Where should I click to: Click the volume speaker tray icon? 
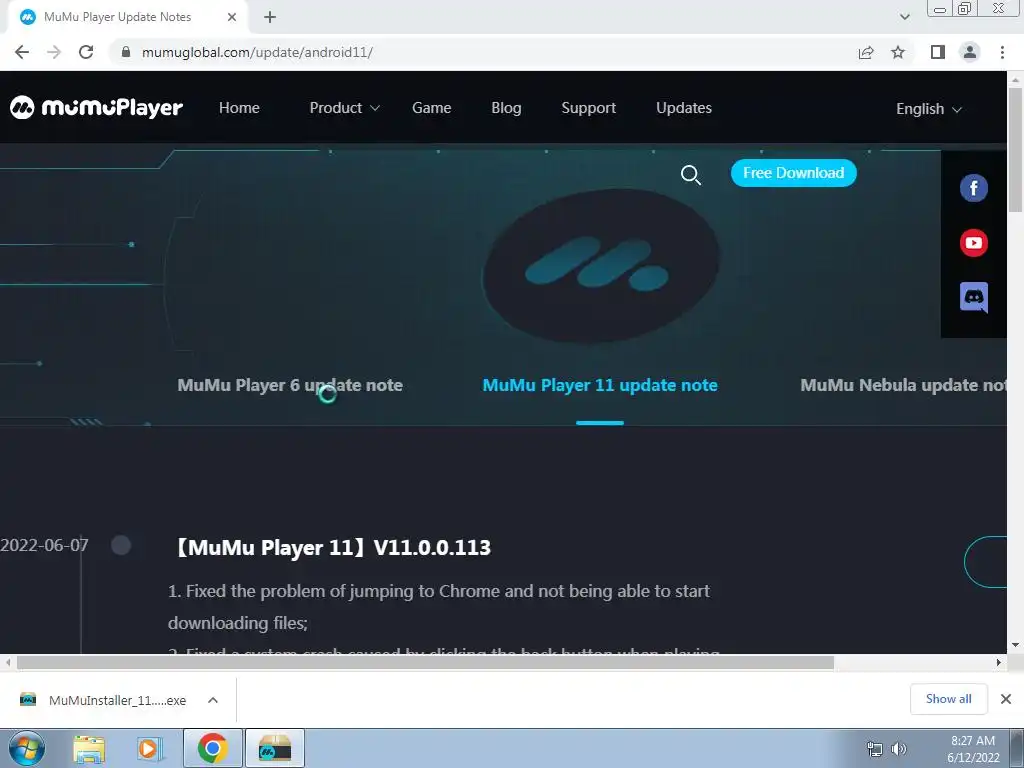click(899, 749)
